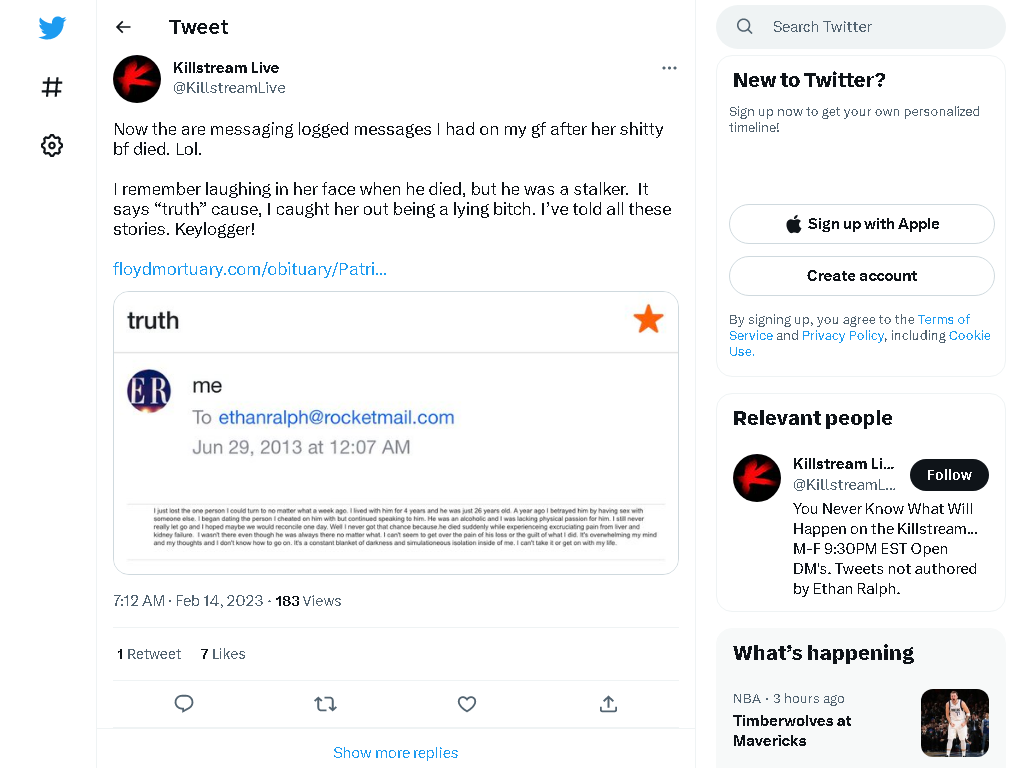Follow Killstream Live in Relevant people
The height and width of the screenshot is (768, 1024).
coord(949,475)
